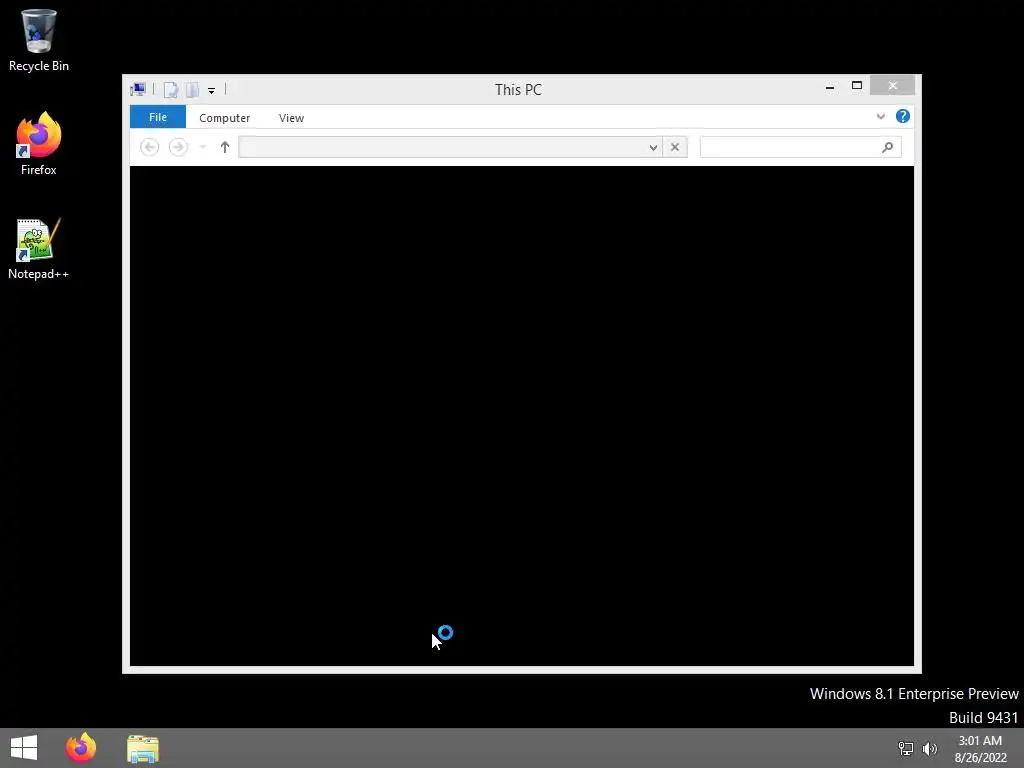1024x768 pixels.
Task: Expand the address bar history dropdown
Action: (x=653, y=147)
